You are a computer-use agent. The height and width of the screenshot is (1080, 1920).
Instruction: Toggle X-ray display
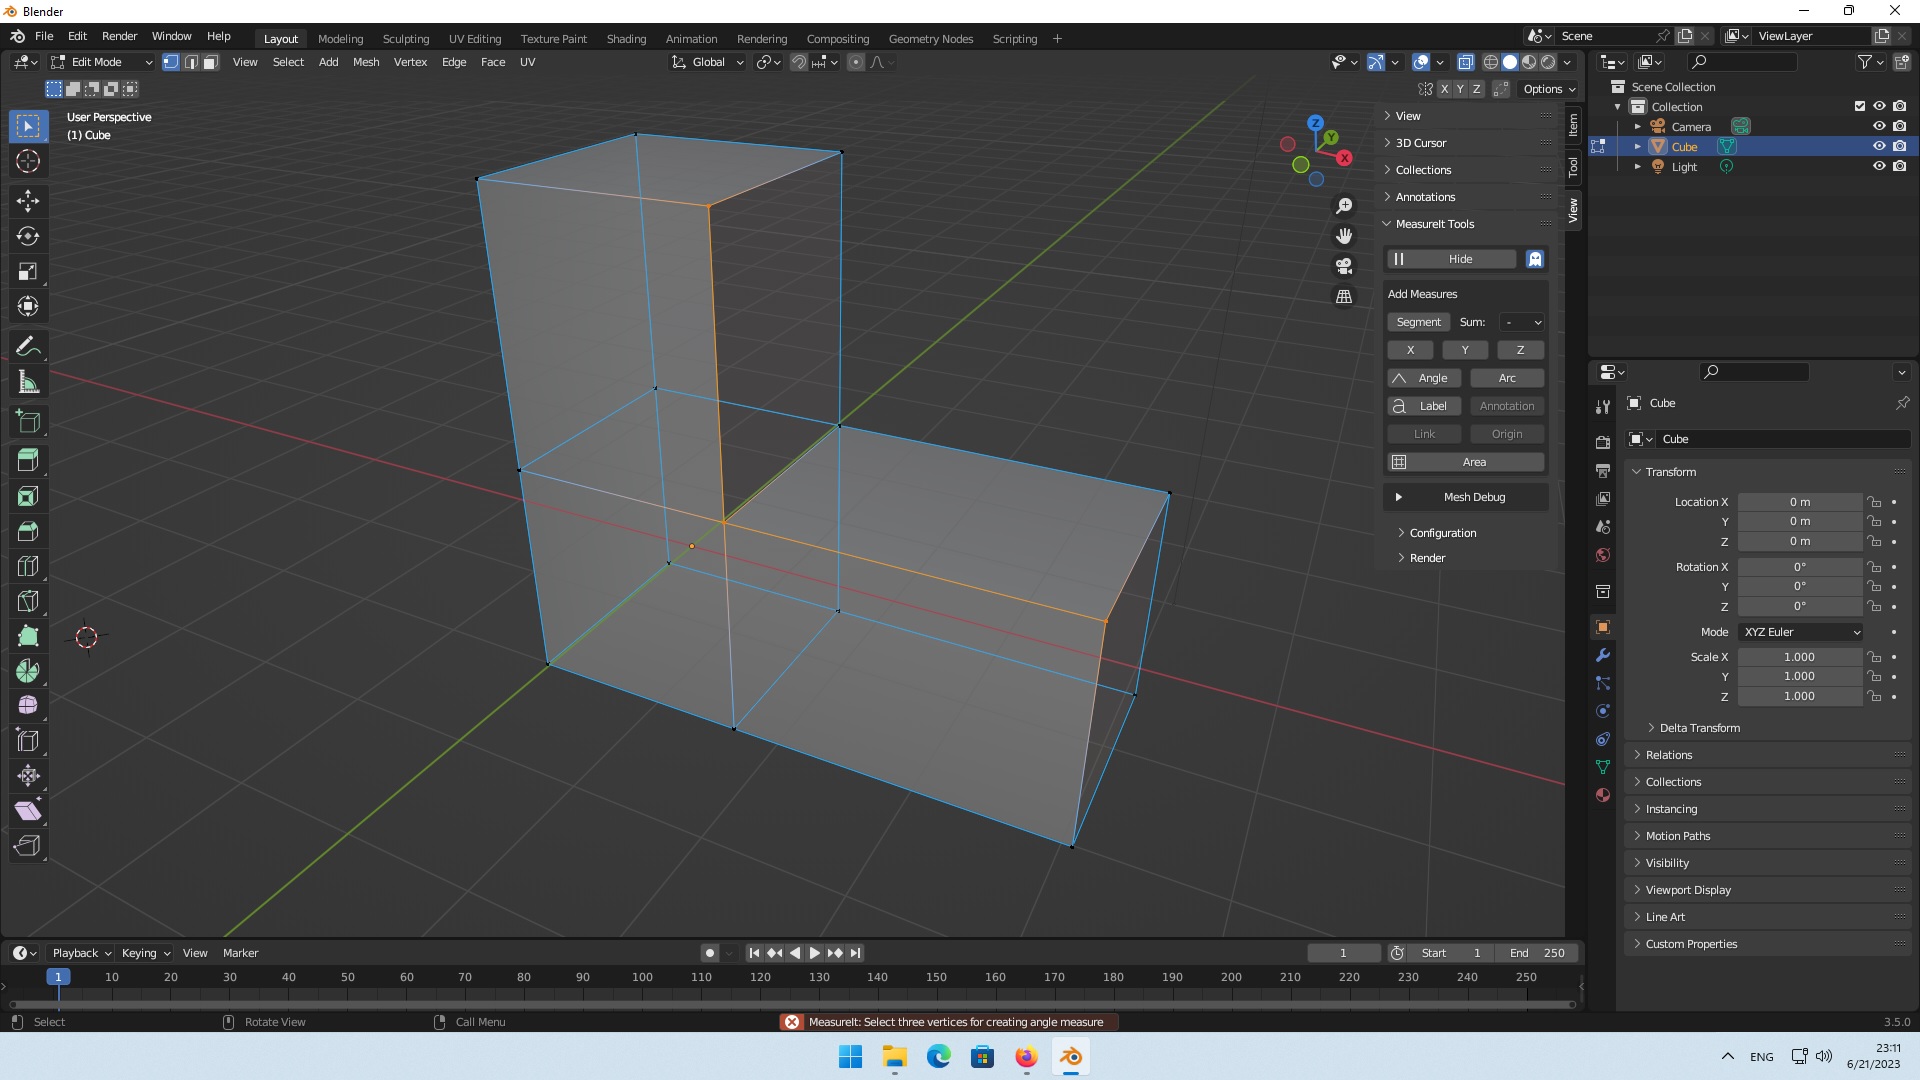tap(1465, 62)
